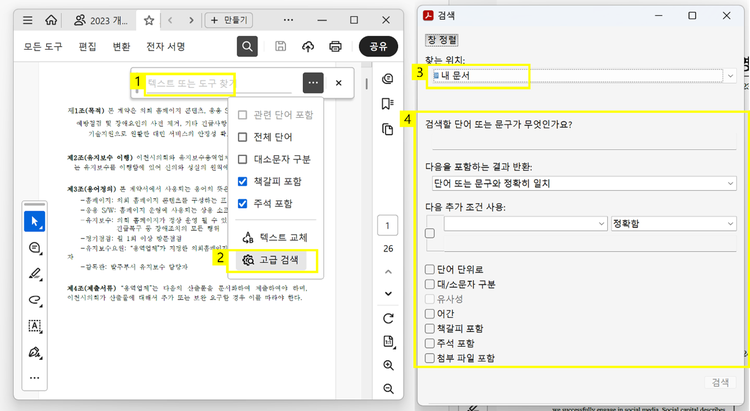Show more tools in left toolbar

tap(34, 378)
